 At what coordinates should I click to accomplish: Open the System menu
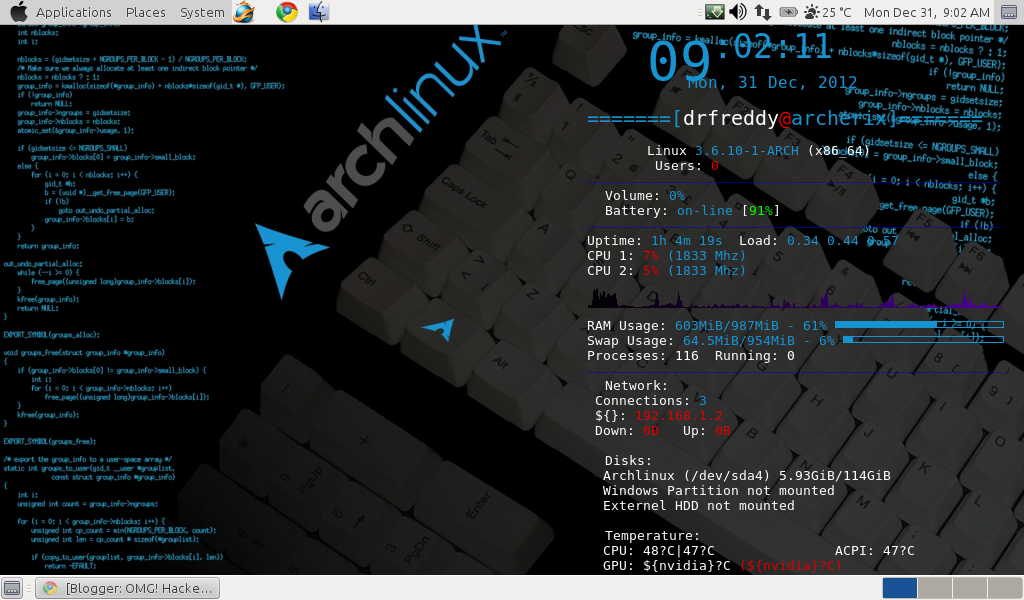(x=201, y=12)
